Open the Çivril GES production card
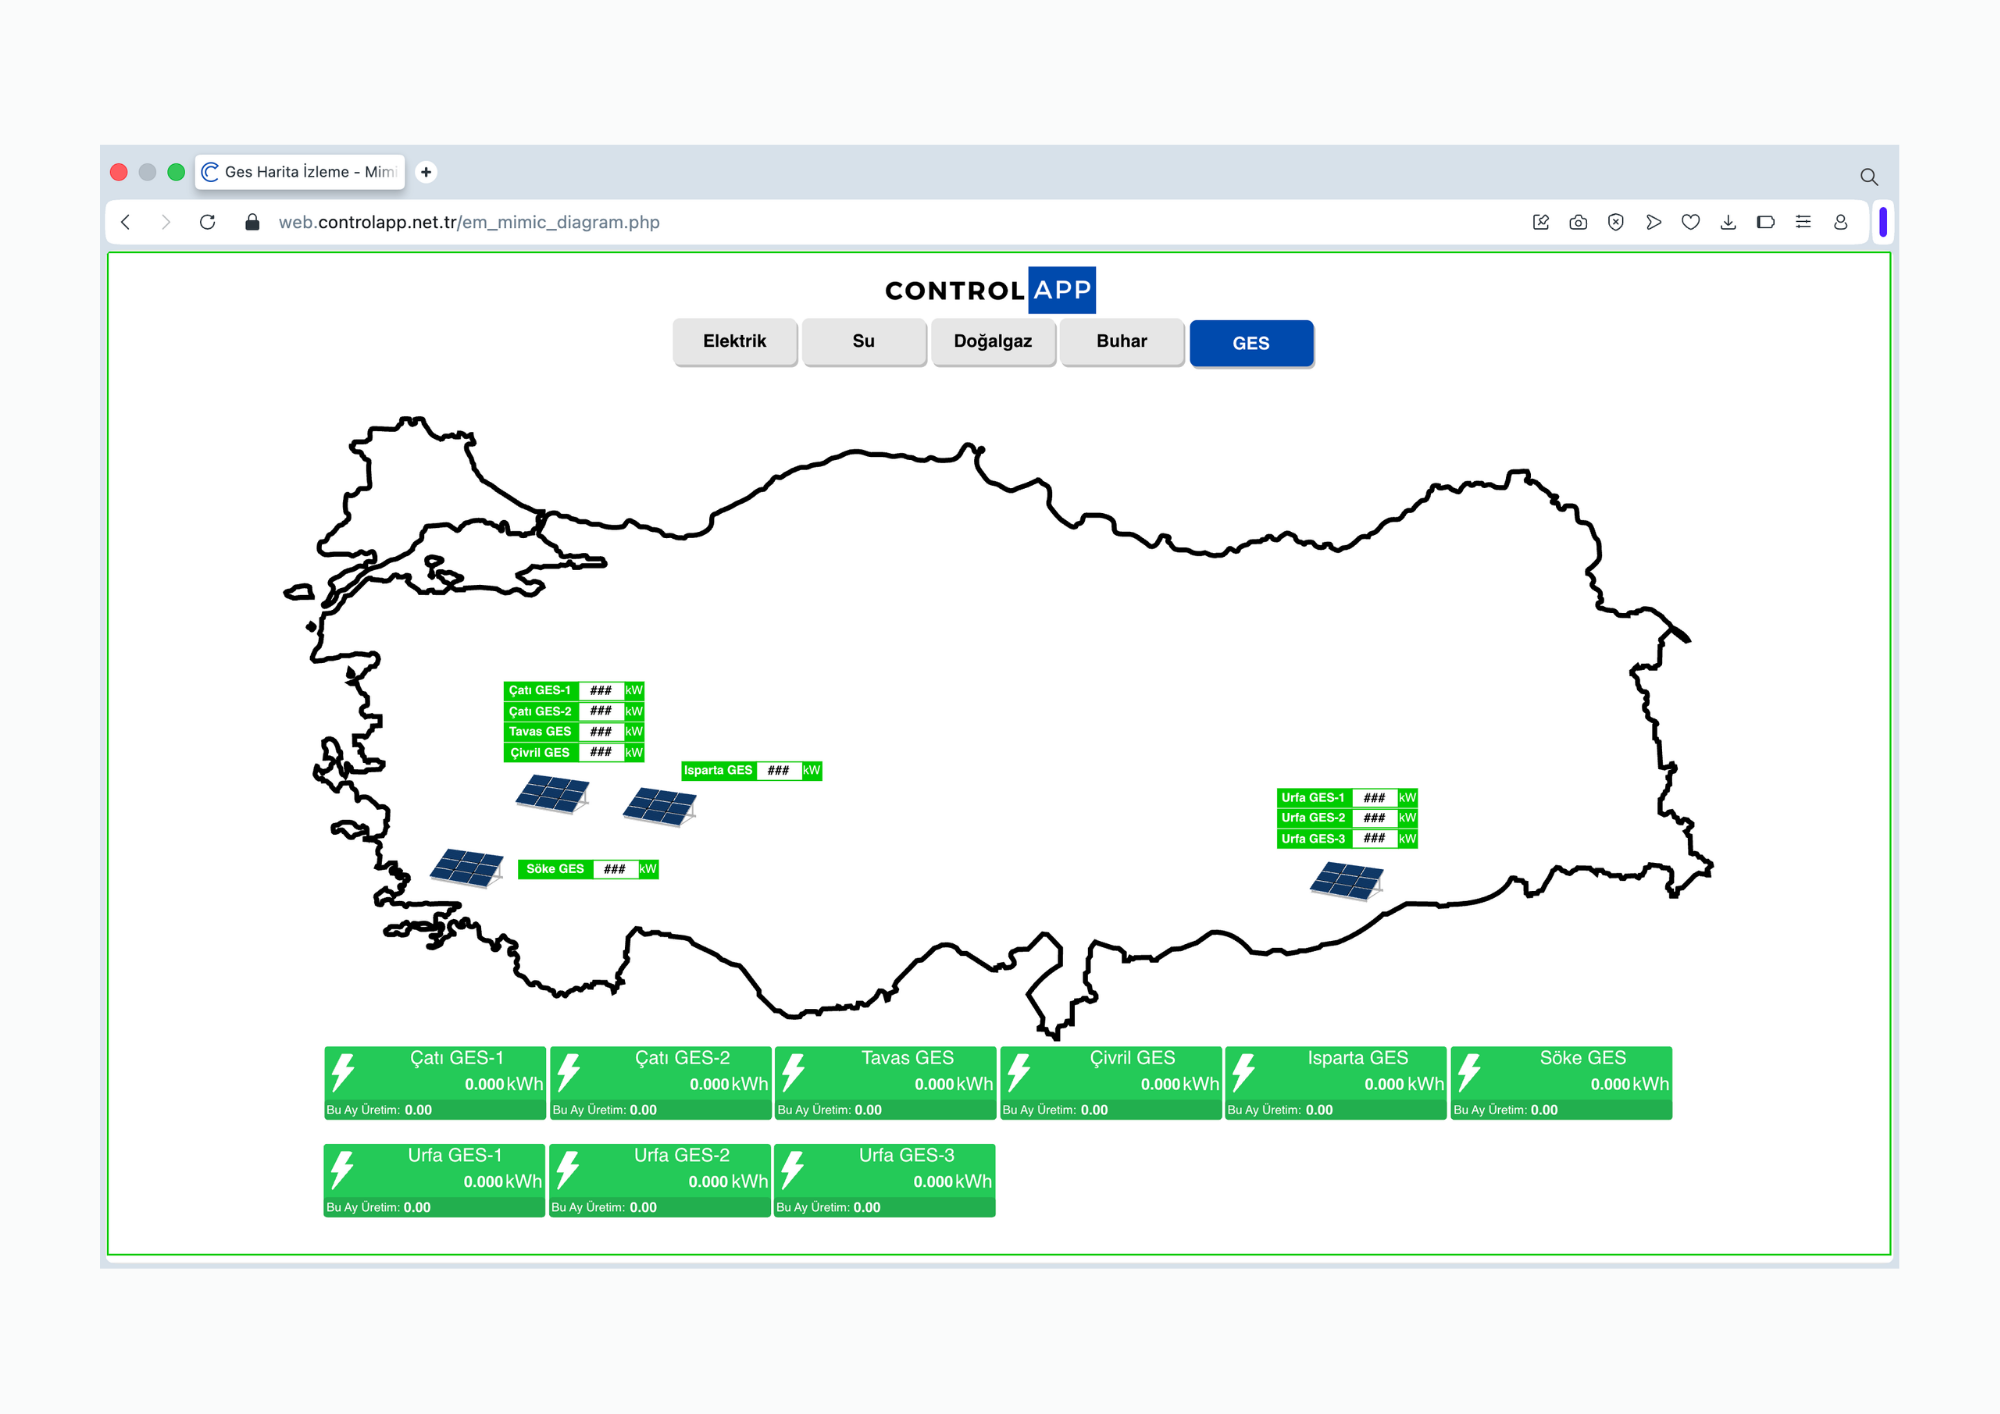This screenshot has width=2000, height=1414. click(x=1111, y=1083)
